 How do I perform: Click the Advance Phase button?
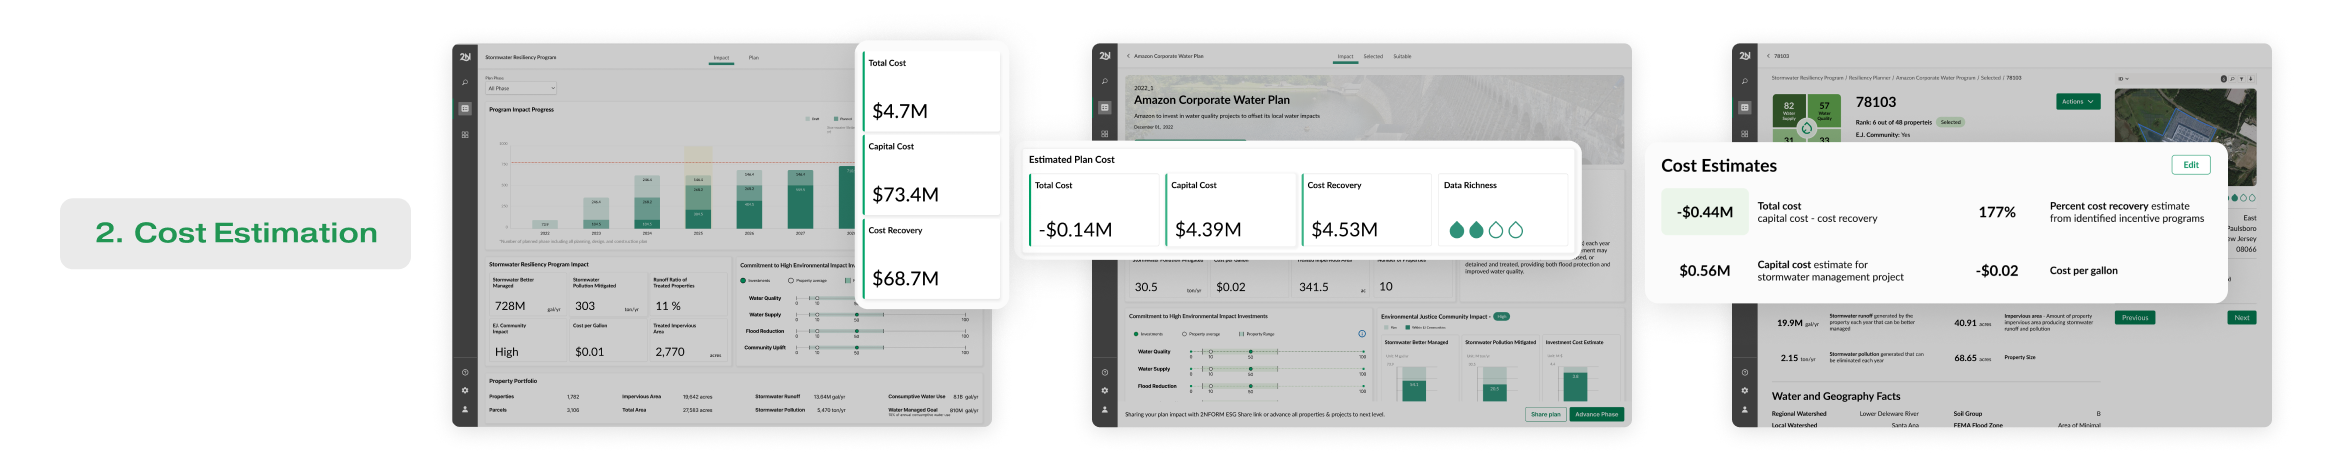point(1596,414)
